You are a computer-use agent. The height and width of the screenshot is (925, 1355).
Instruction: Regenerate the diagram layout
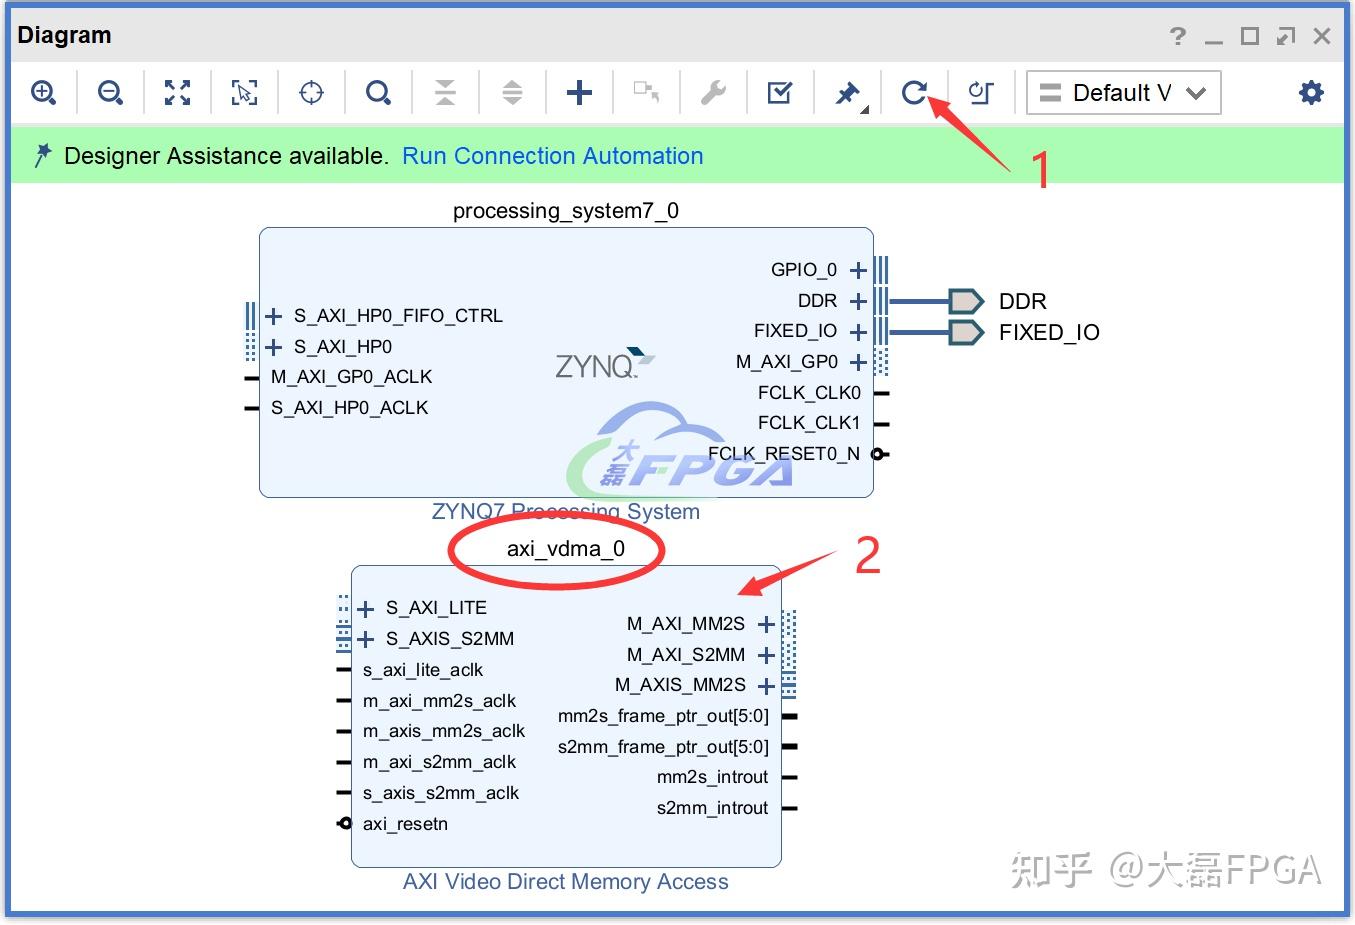[914, 92]
